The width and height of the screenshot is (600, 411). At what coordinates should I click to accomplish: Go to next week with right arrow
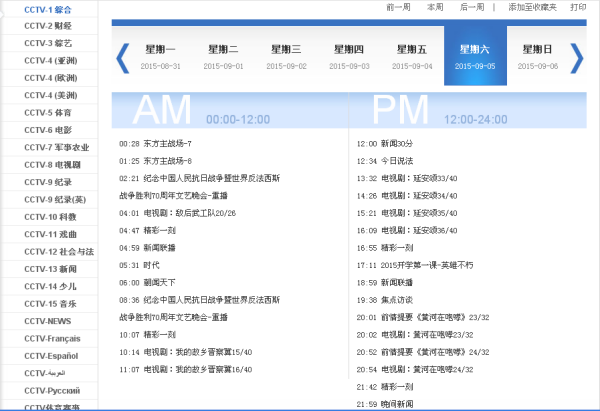[x=577, y=58]
